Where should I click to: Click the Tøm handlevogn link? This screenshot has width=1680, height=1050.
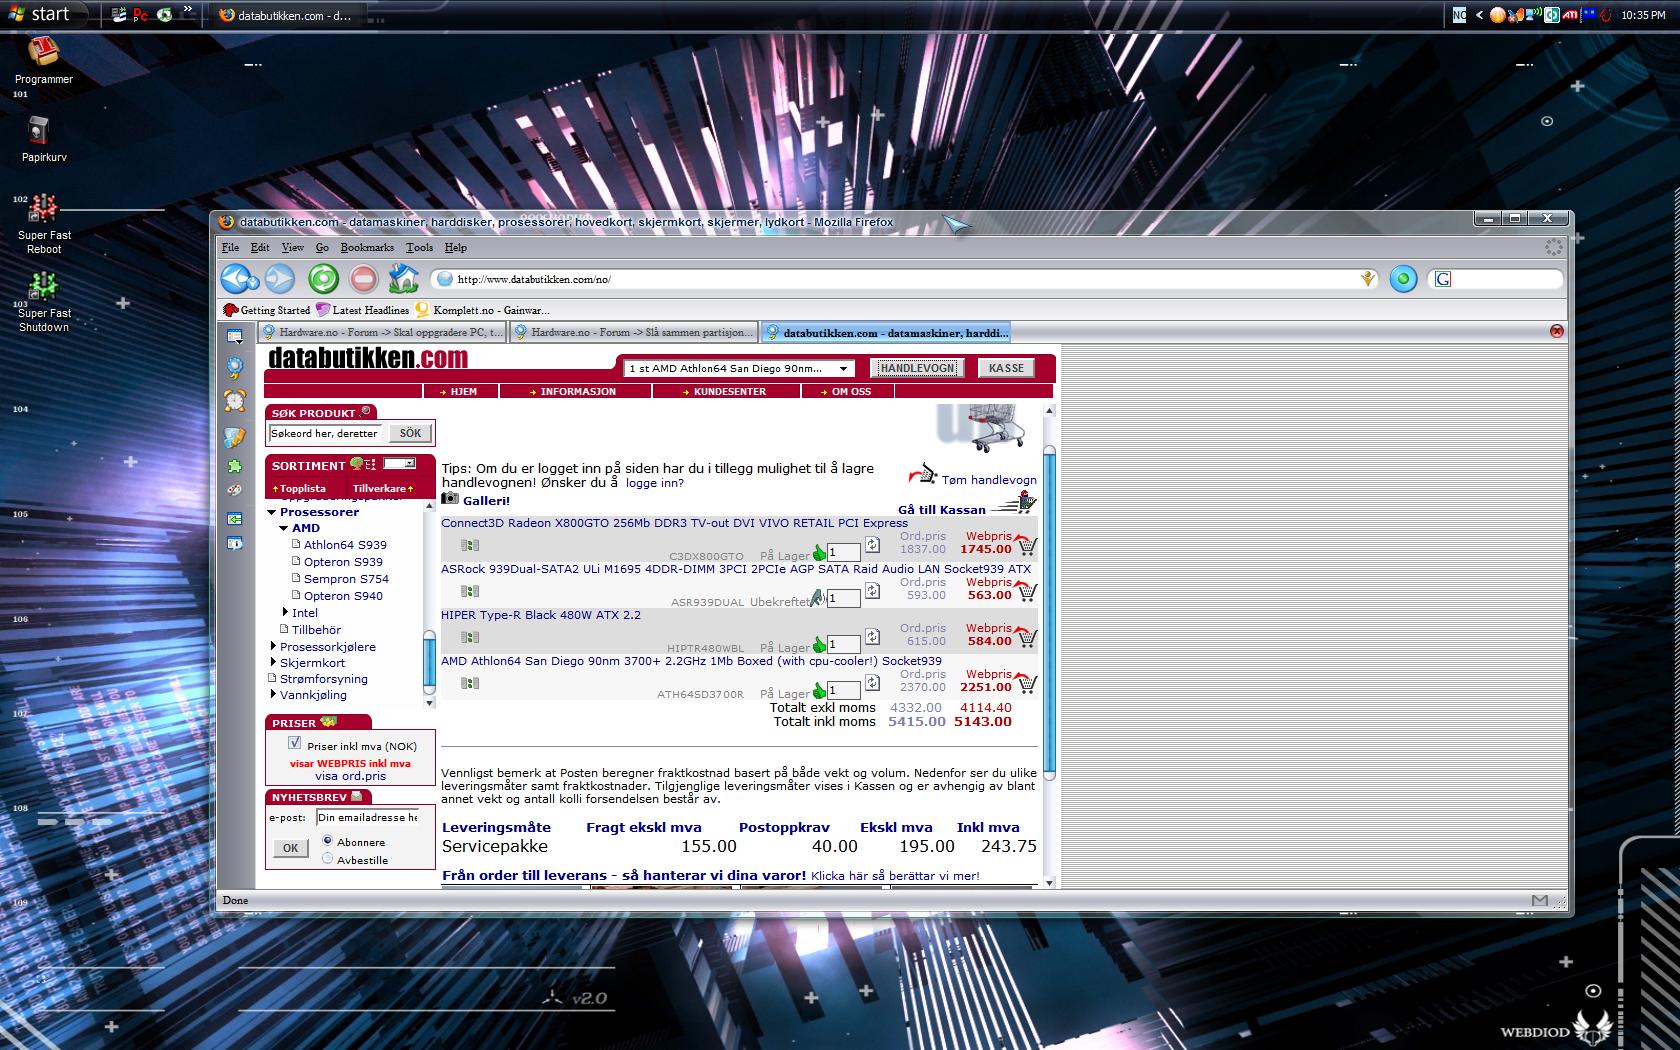point(989,480)
